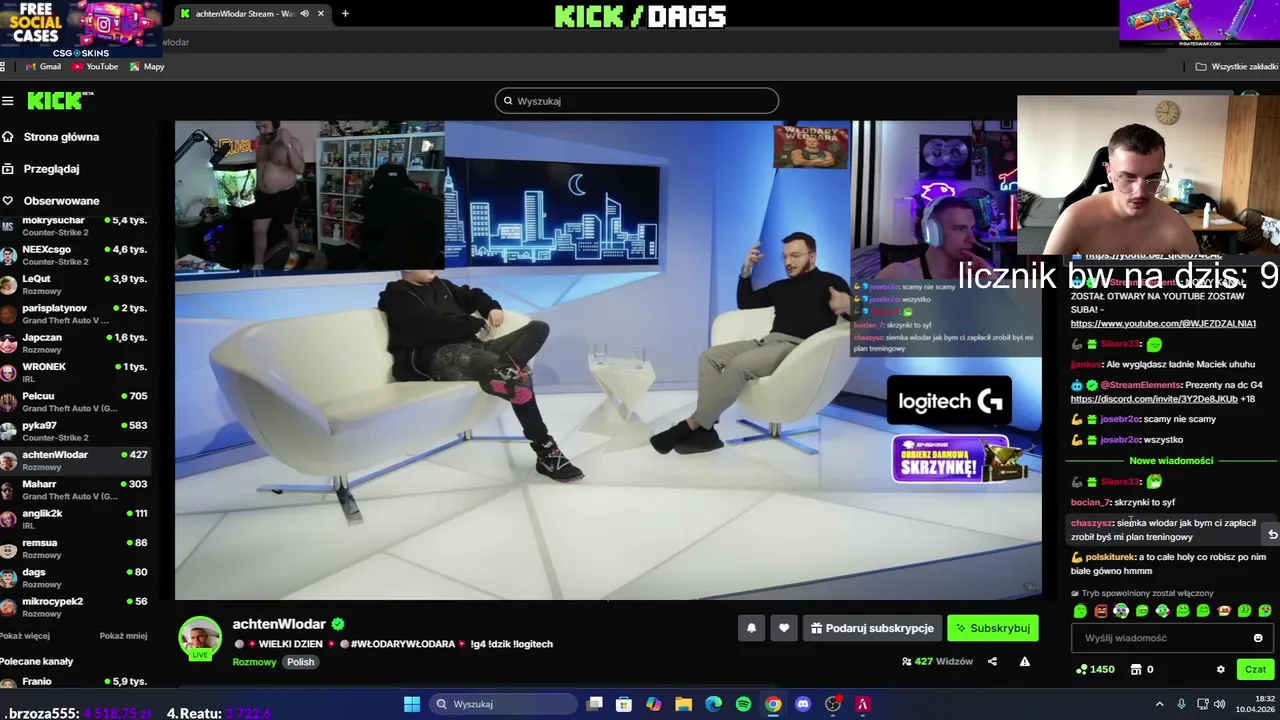
Task: Open Maharr channel in sidebar
Action: pyautogui.click(x=75, y=490)
